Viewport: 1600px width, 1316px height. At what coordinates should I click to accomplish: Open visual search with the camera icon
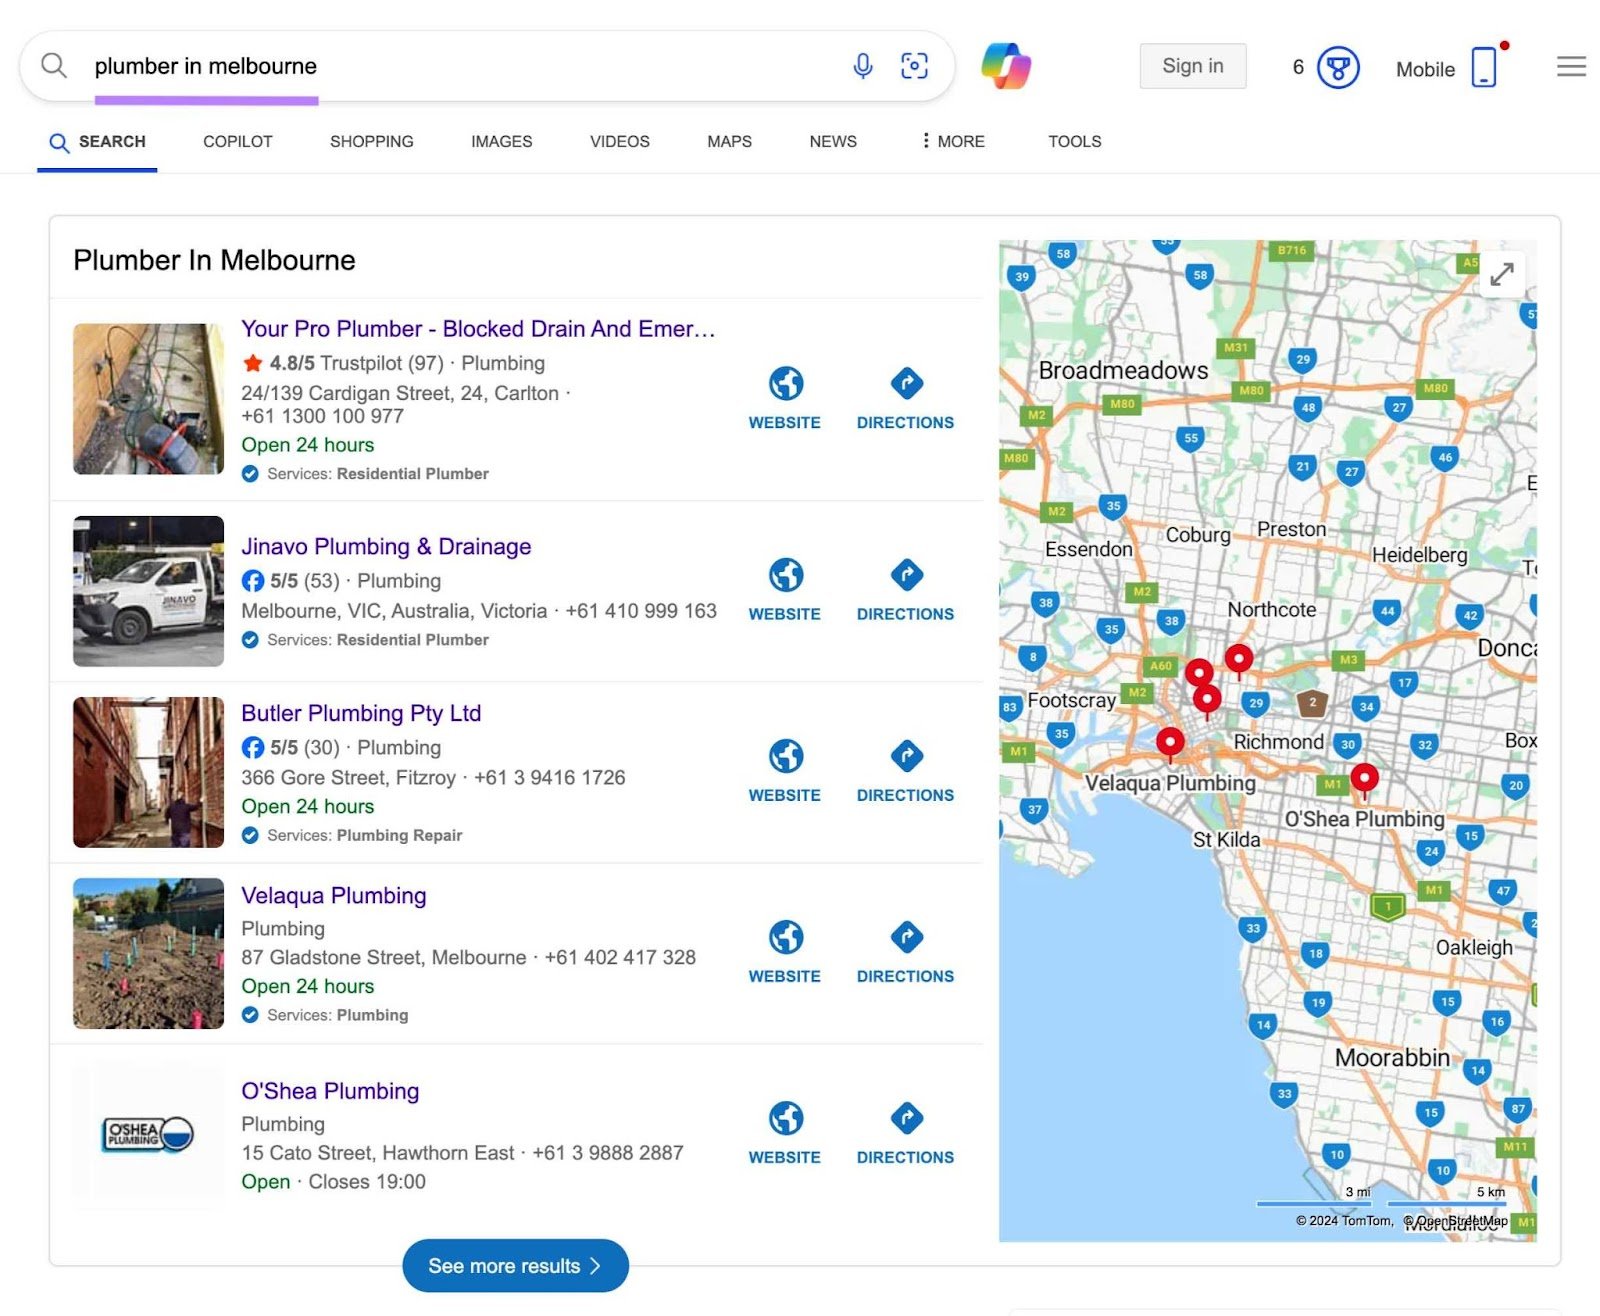pyautogui.click(x=913, y=65)
